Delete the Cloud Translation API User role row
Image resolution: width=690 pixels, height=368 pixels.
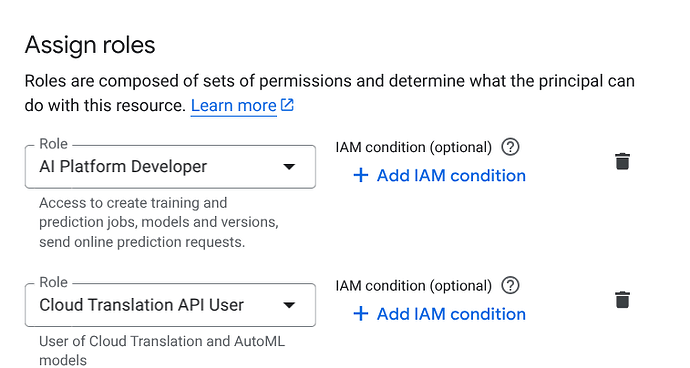point(622,300)
